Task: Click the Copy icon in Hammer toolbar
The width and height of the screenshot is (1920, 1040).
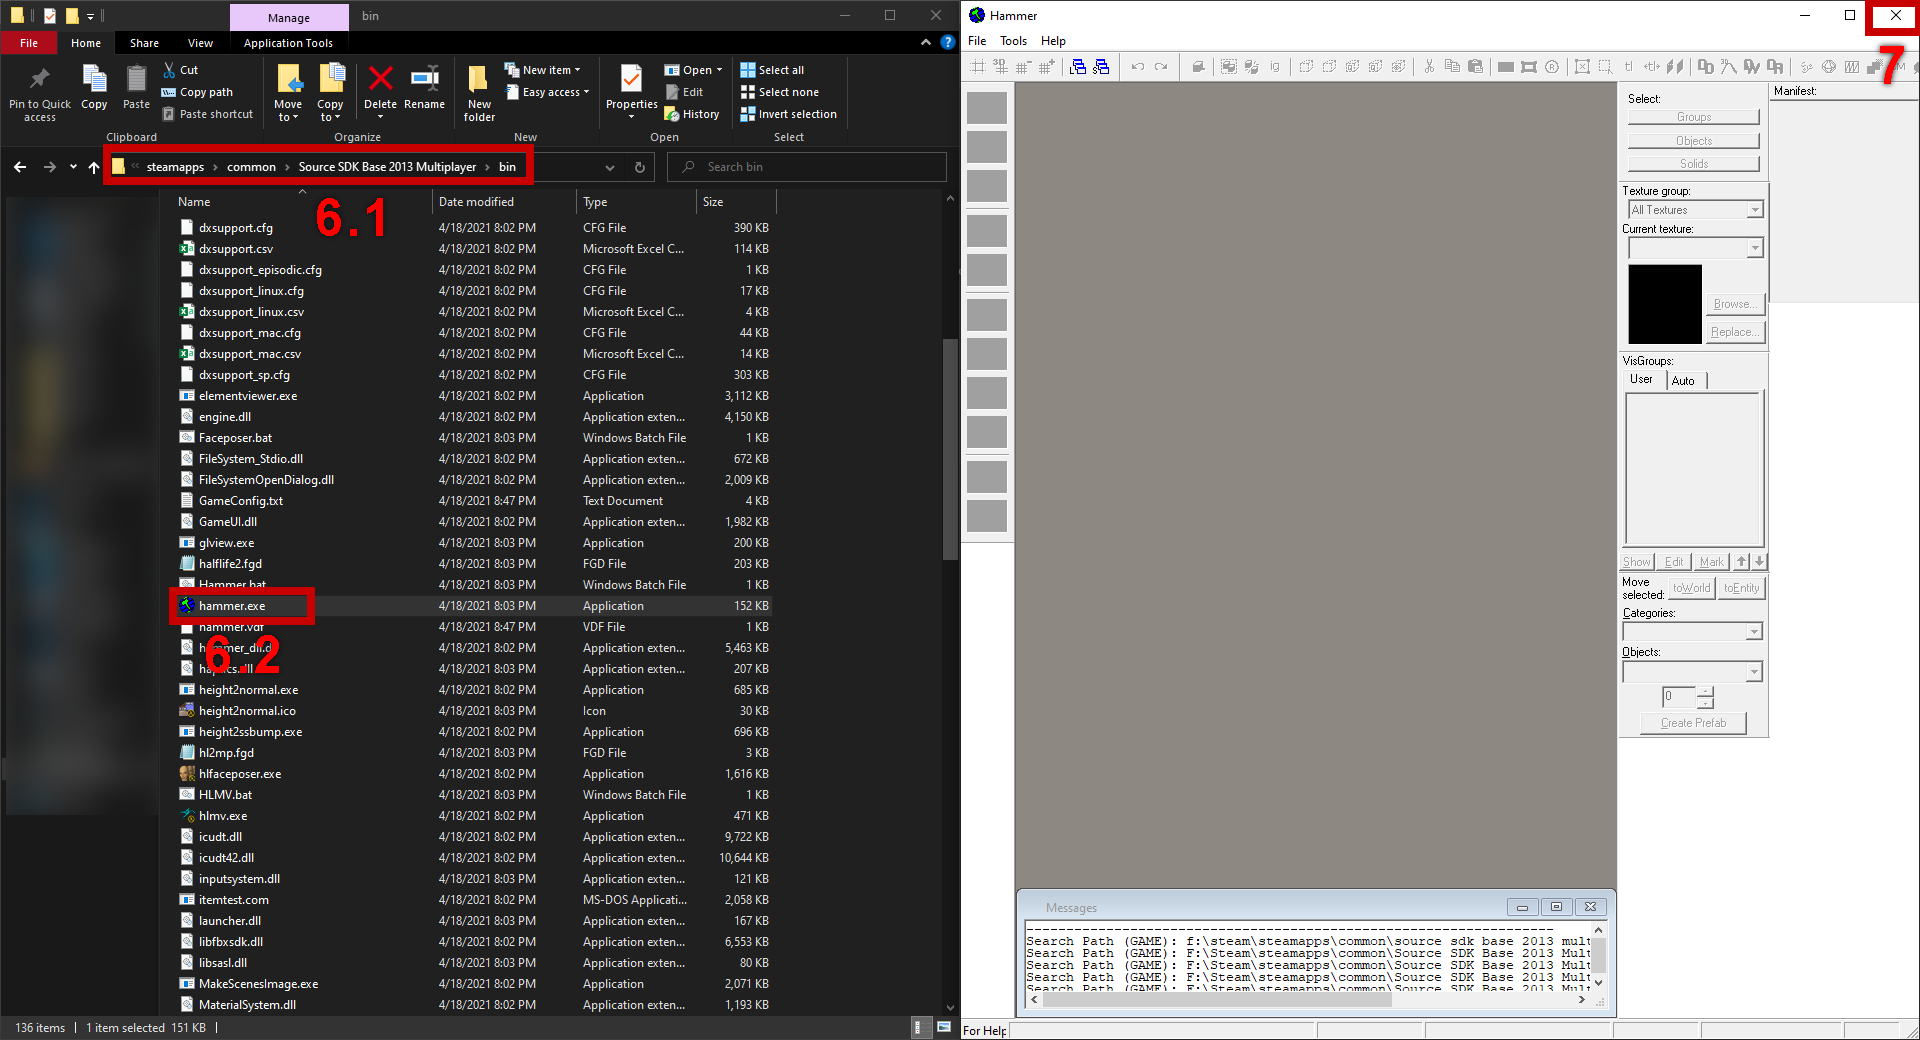Action: click(1452, 67)
